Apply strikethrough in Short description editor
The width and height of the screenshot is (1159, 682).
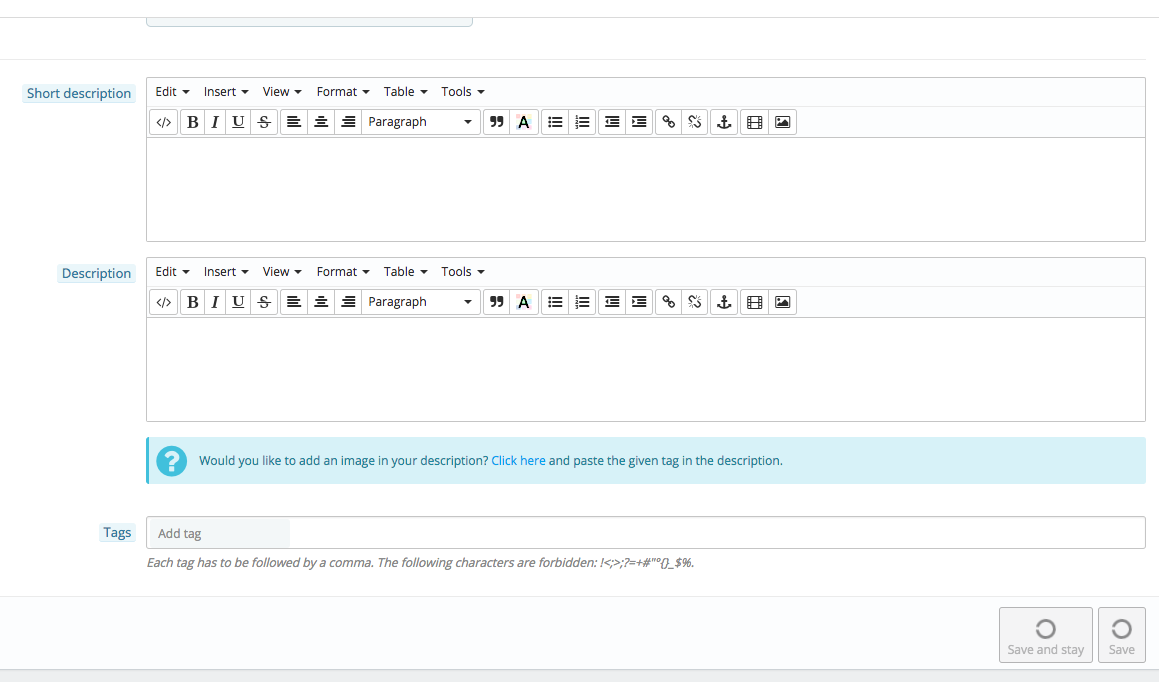(x=264, y=122)
